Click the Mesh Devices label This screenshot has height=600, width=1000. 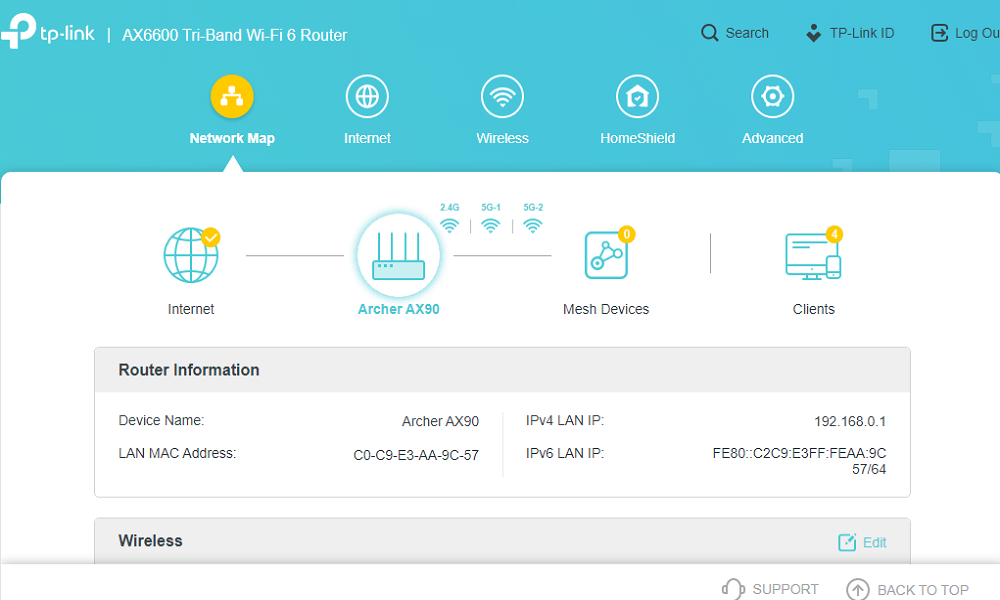pos(606,309)
